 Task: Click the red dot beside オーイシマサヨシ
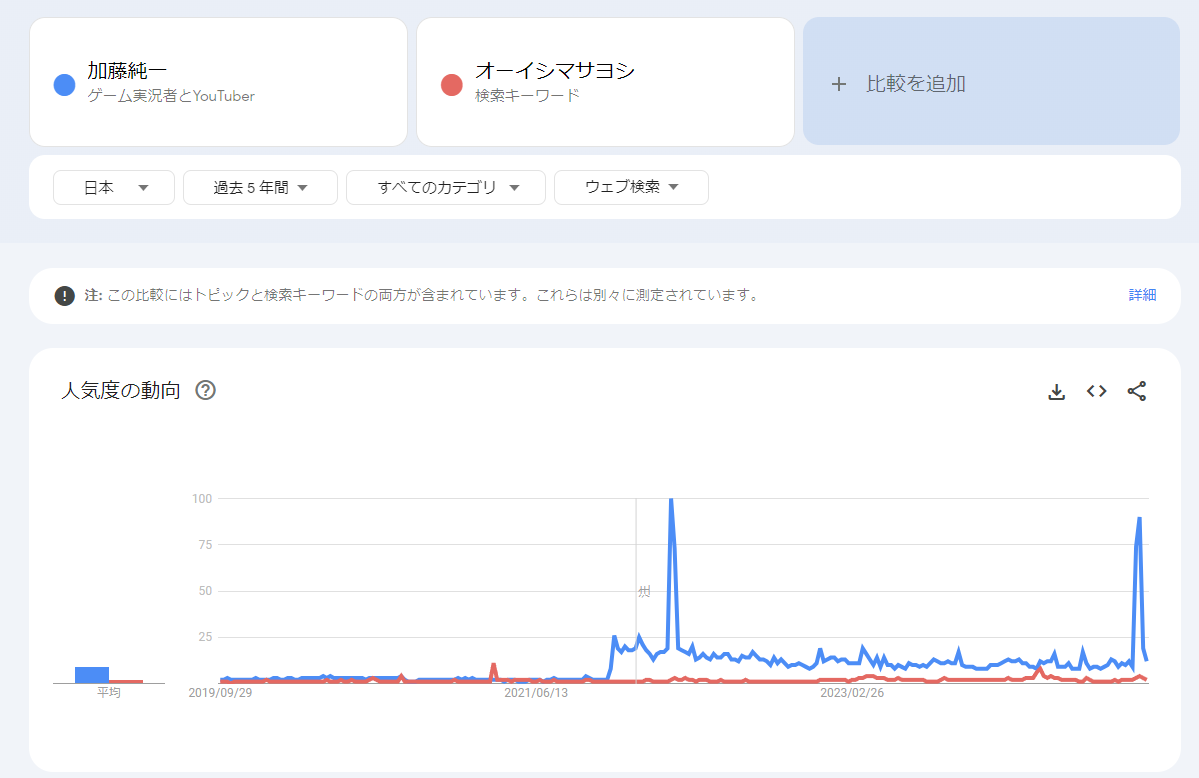pyautogui.click(x=452, y=85)
